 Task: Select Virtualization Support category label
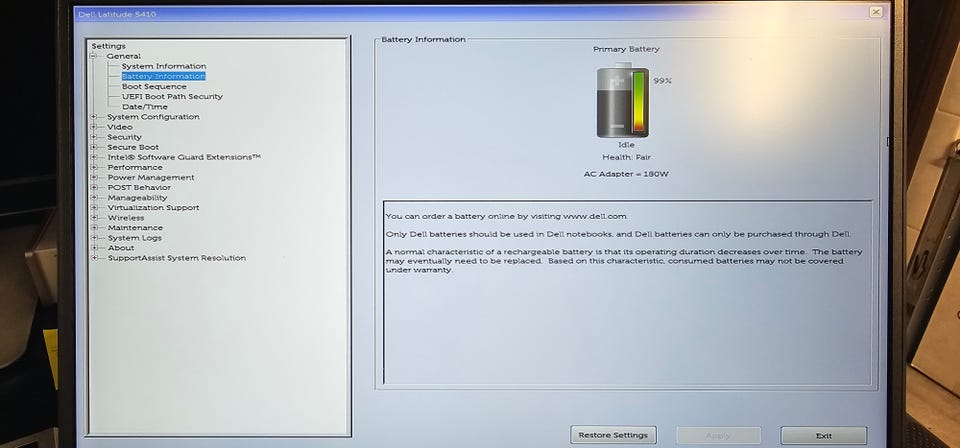pyautogui.click(x=153, y=207)
